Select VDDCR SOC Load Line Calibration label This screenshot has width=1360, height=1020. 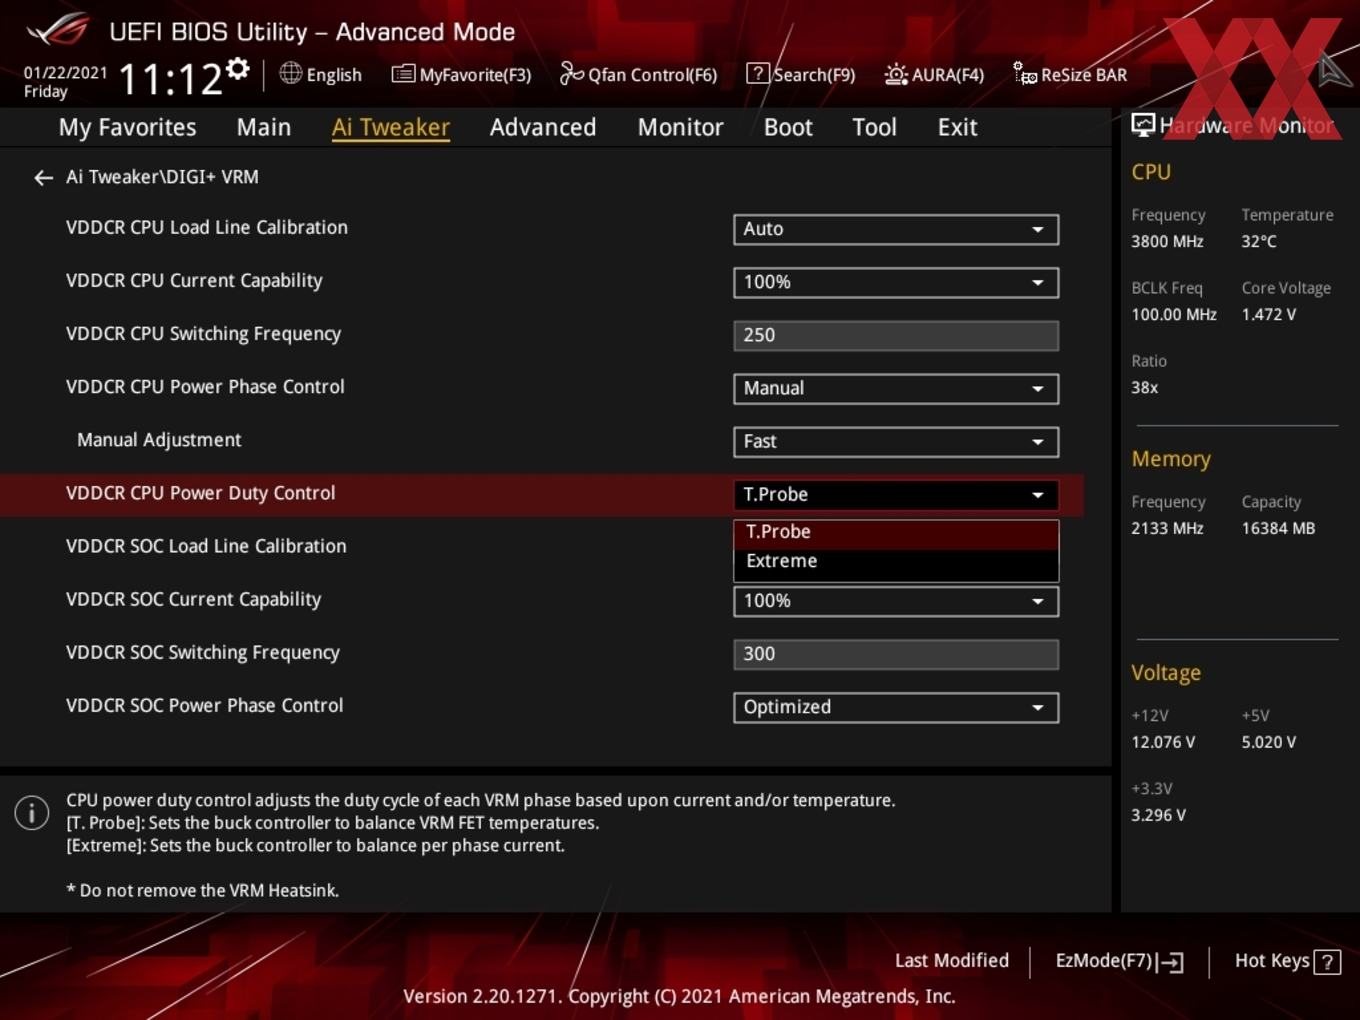(x=206, y=546)
